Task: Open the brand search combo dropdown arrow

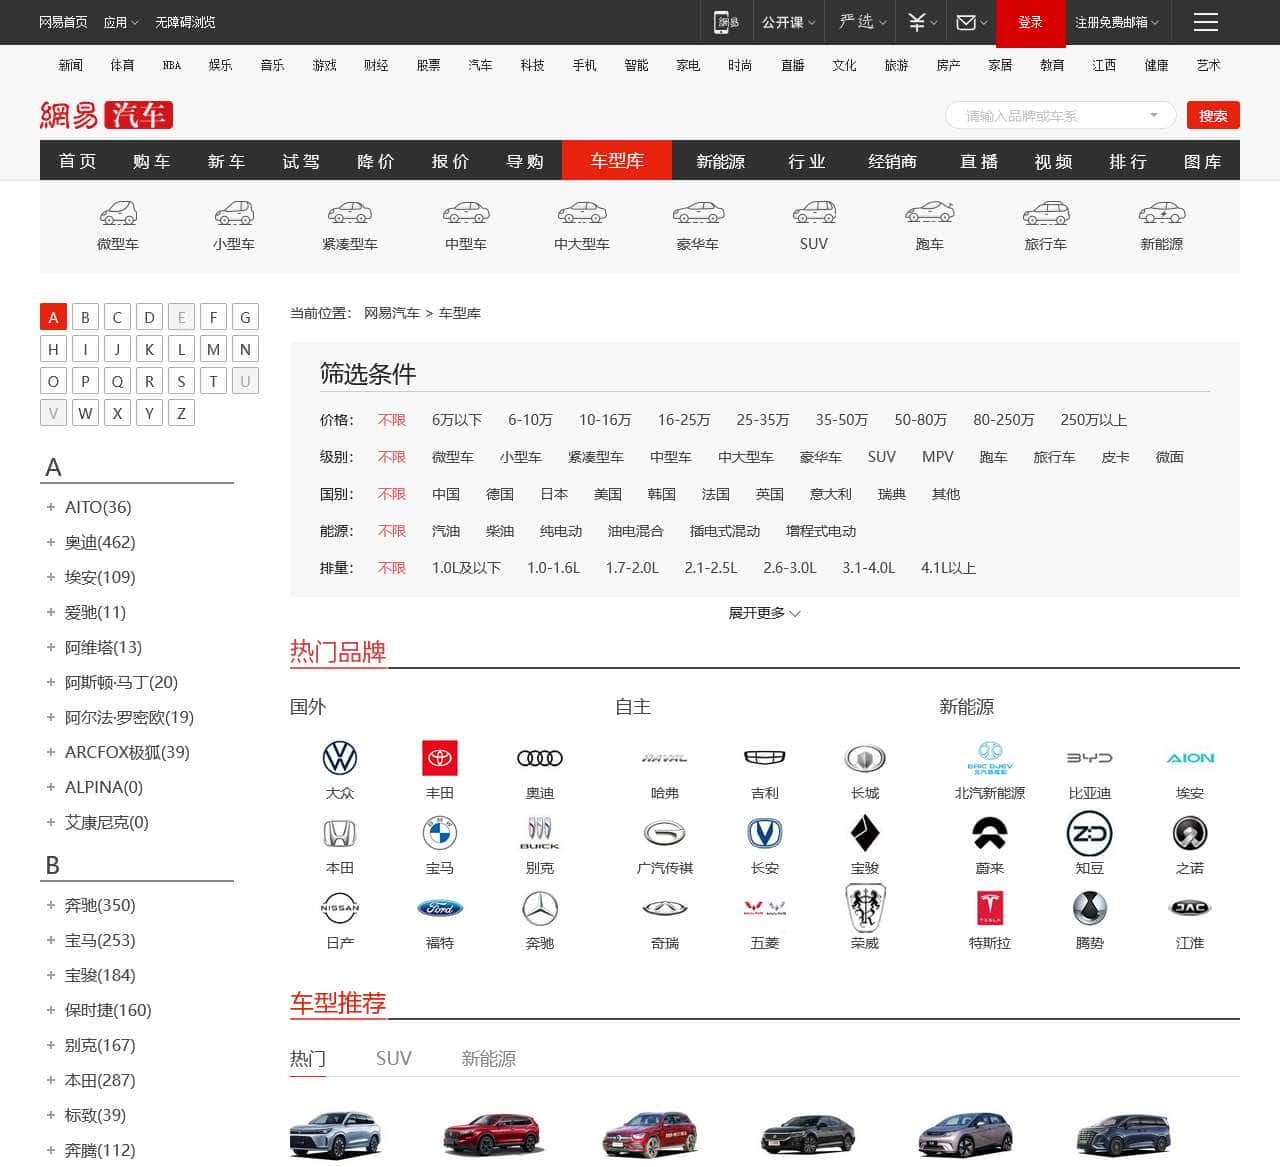Action: click(x=1154, y=115)
